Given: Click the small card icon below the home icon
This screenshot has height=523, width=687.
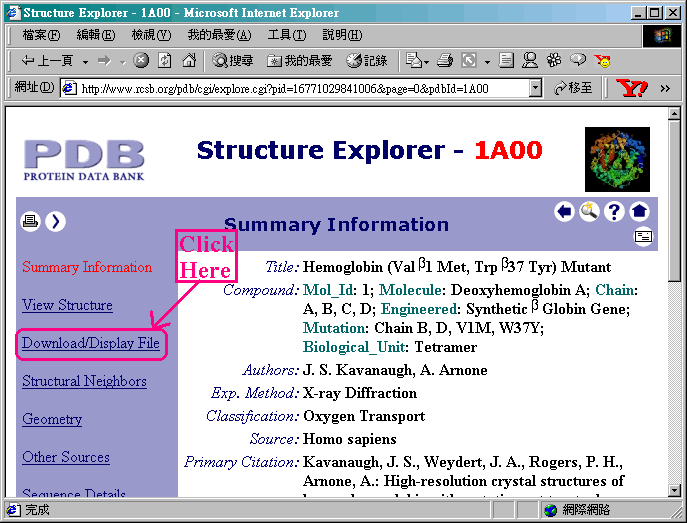Looking at the screenshot, I should coord(643,237).
